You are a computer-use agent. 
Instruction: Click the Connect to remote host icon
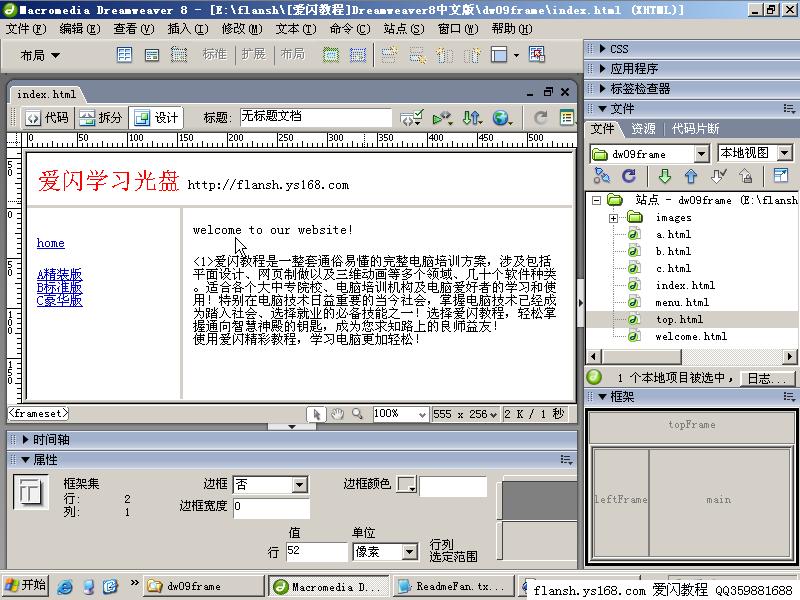click(x=602, y=176)
